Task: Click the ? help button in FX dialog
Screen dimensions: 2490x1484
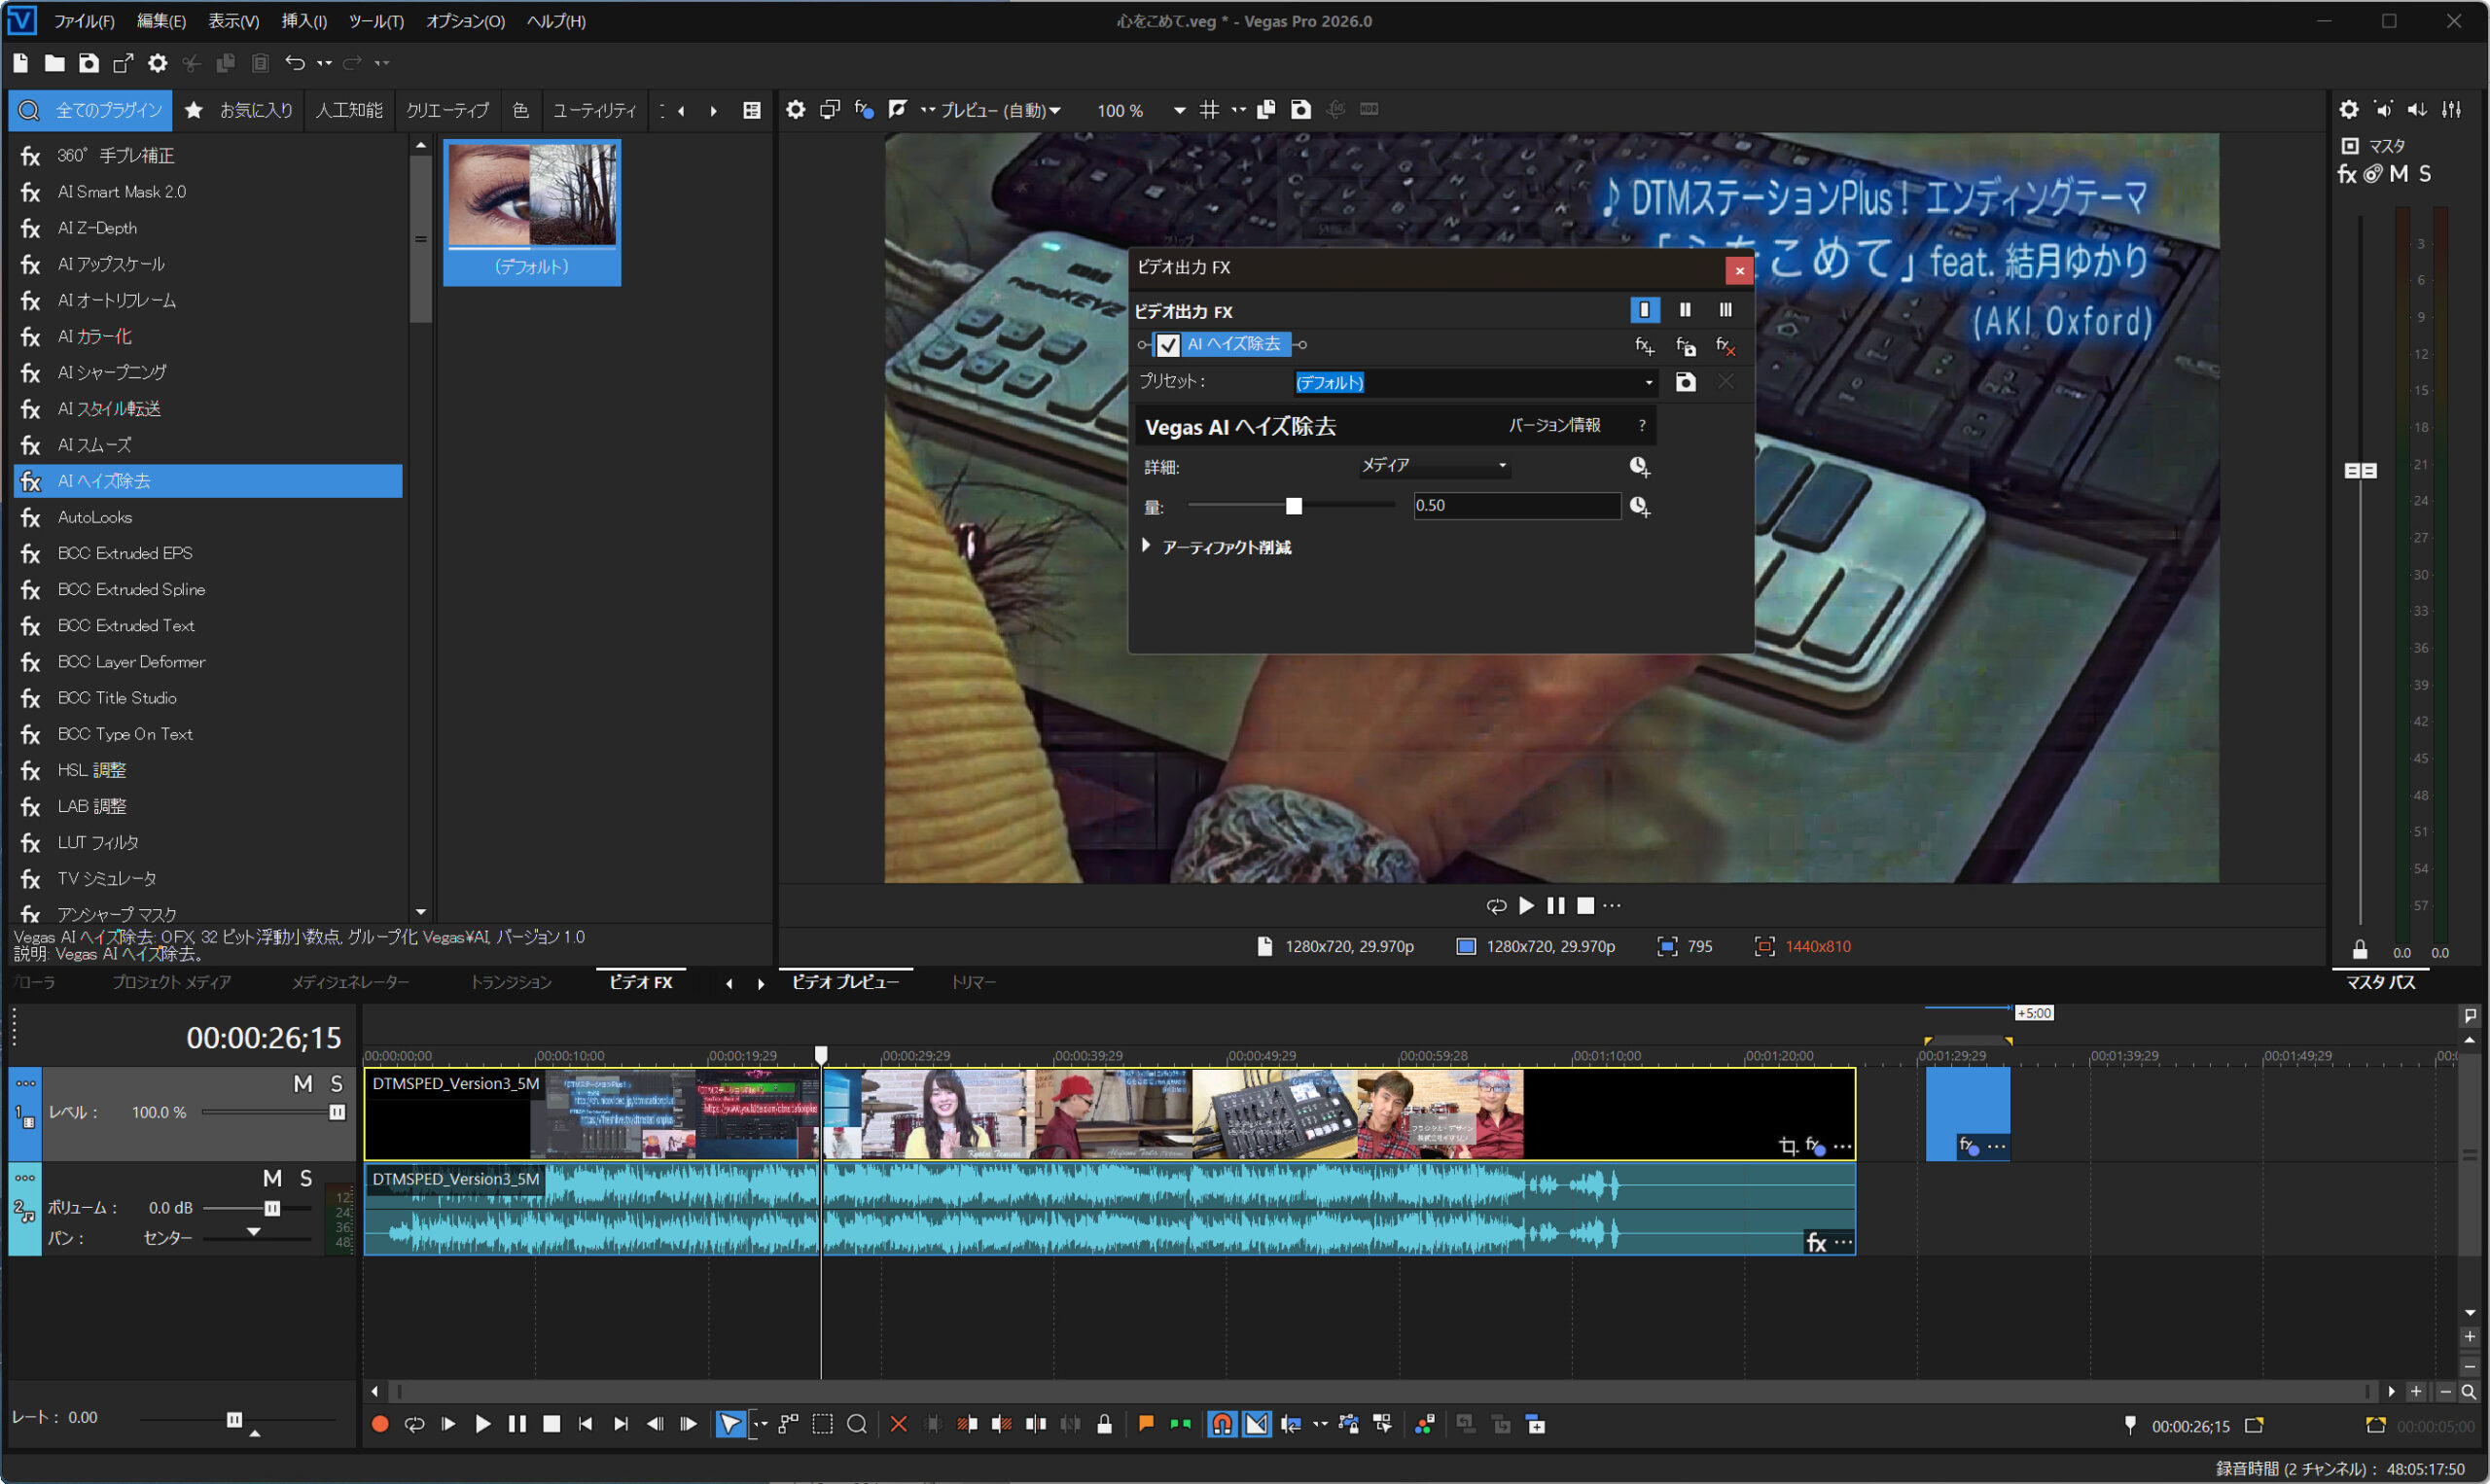Action: (x=1641, y=426)
